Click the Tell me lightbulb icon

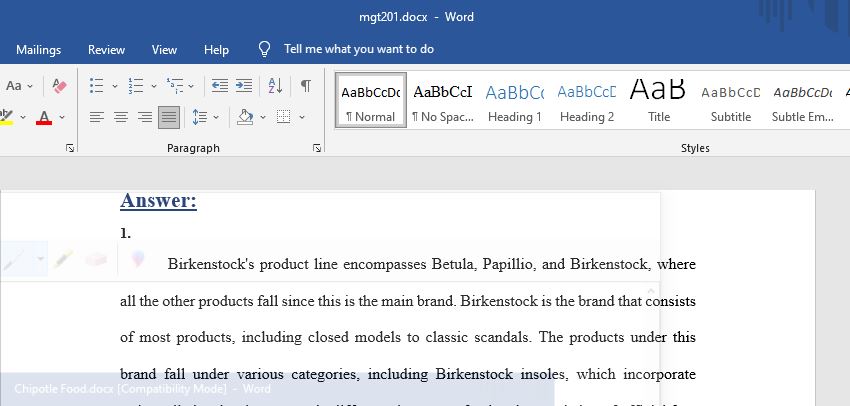[264, 49]
